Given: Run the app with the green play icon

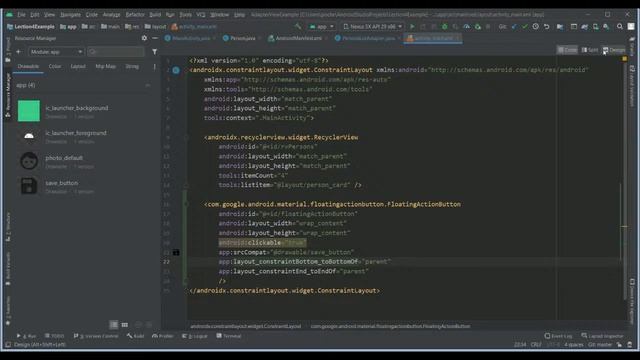Looking at the screenshot, I should tap(412, 27).
